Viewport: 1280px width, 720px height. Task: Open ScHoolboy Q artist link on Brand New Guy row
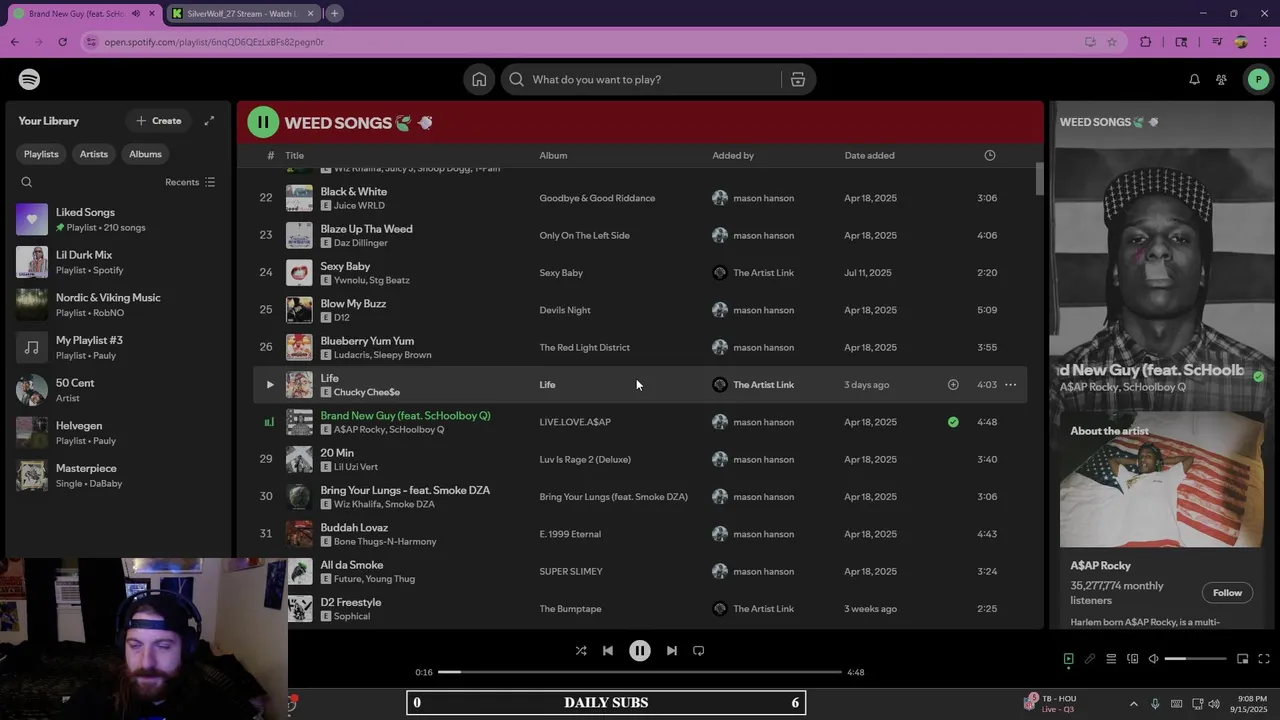(416, 429)
